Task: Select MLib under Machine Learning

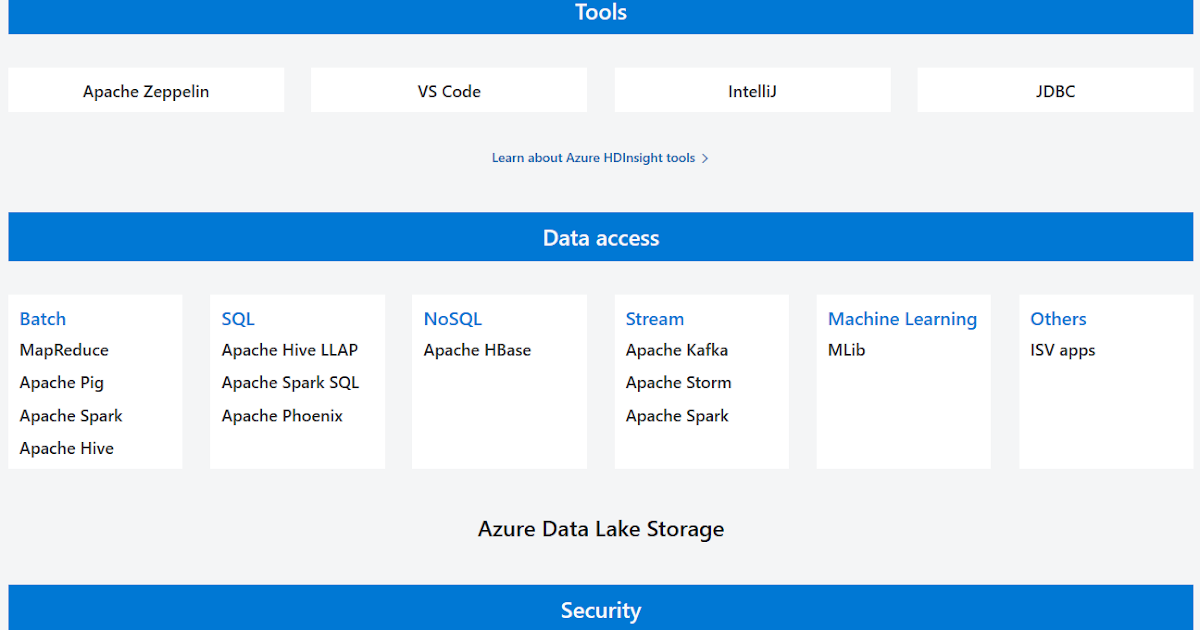Action: coord(846,350)
